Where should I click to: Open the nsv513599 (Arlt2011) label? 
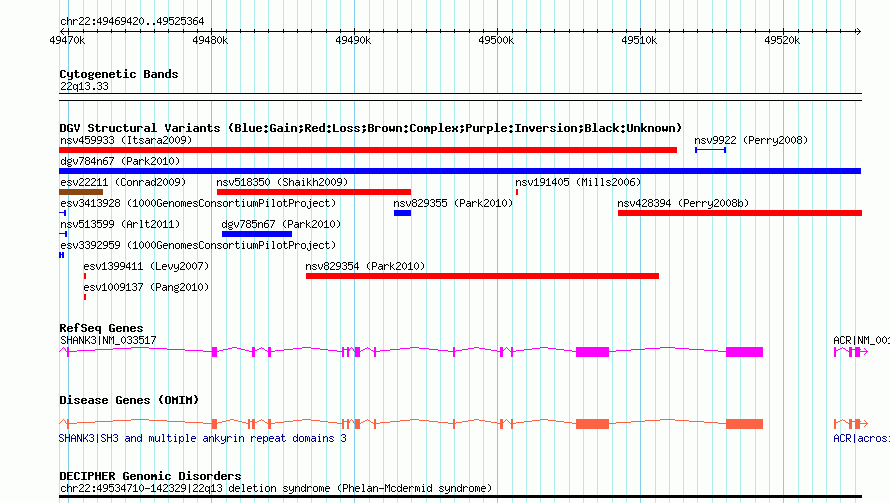[120, 224]
